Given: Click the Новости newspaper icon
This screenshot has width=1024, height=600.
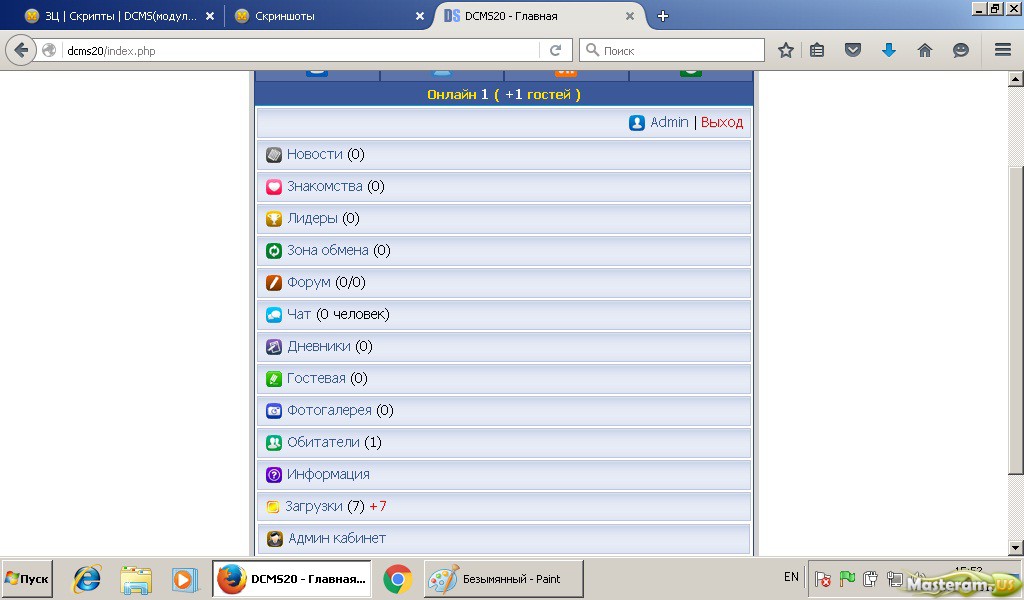Looking at the screenshot, I should click(x=274, y=155).
